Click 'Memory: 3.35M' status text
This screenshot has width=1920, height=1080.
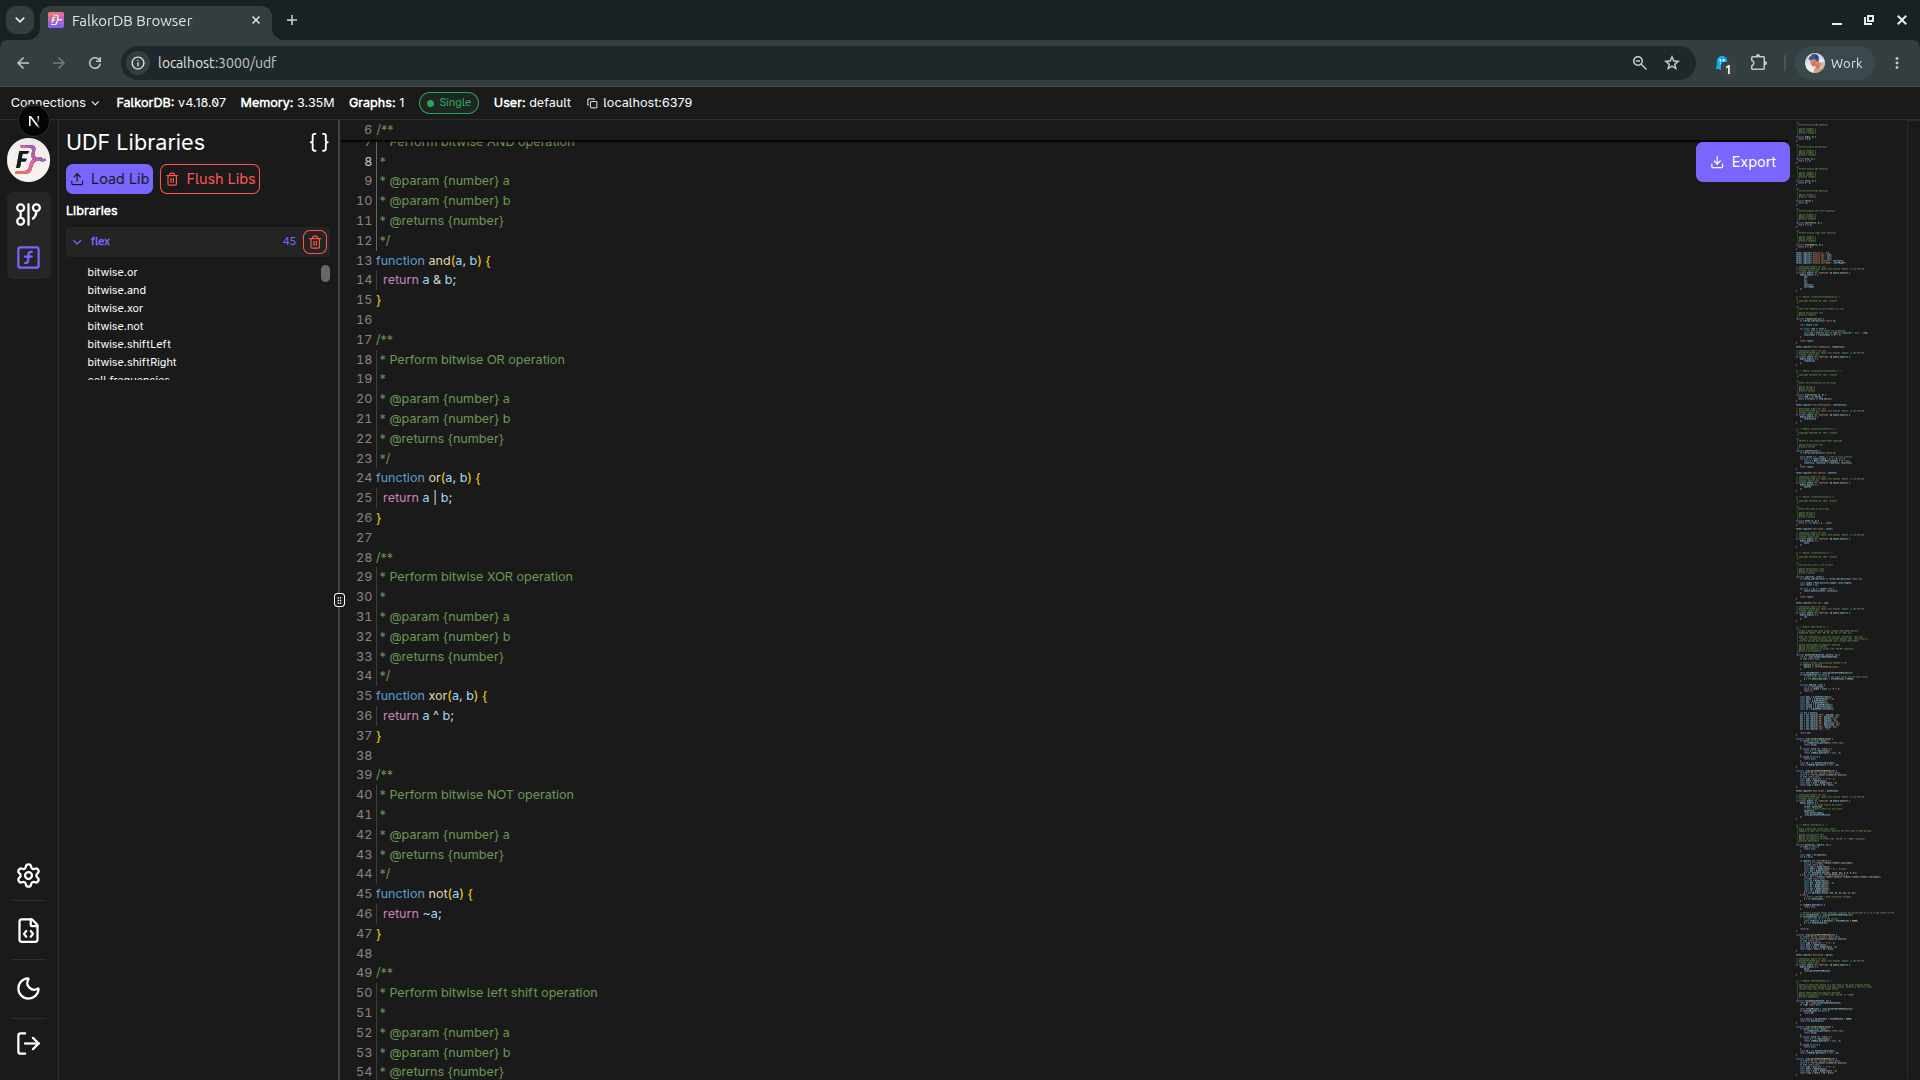(287, 103)
